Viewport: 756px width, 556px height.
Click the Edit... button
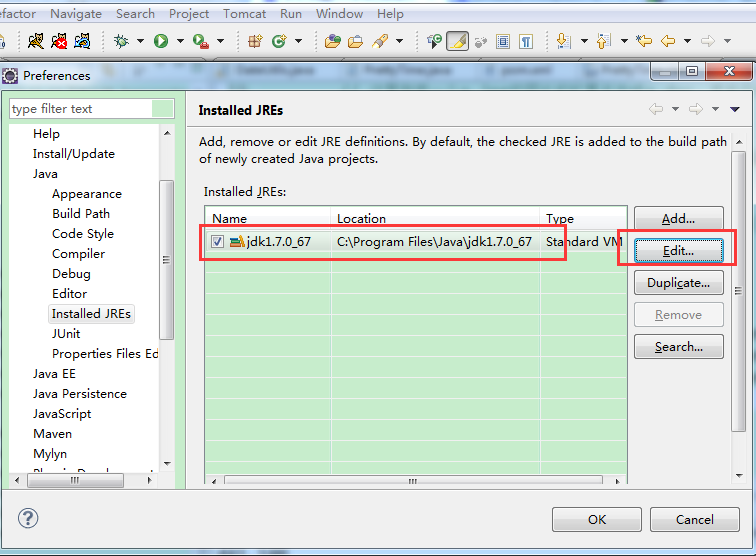pyautogui.click(x=678, y=251)
